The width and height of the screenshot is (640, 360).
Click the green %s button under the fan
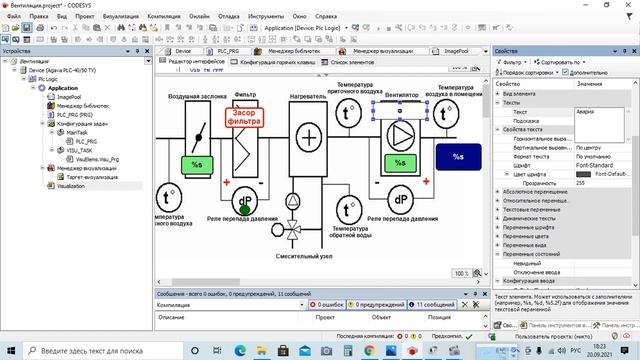click(x=400, y=163)
